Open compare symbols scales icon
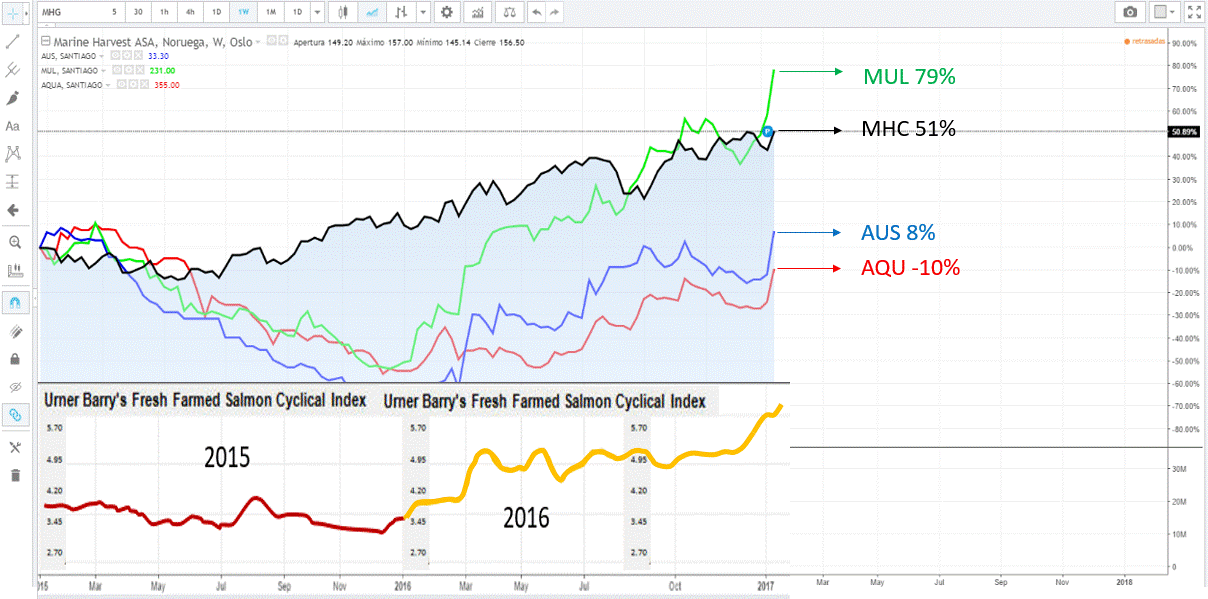1208x599 pixels. pyautogui.click(x=510, y=13)
